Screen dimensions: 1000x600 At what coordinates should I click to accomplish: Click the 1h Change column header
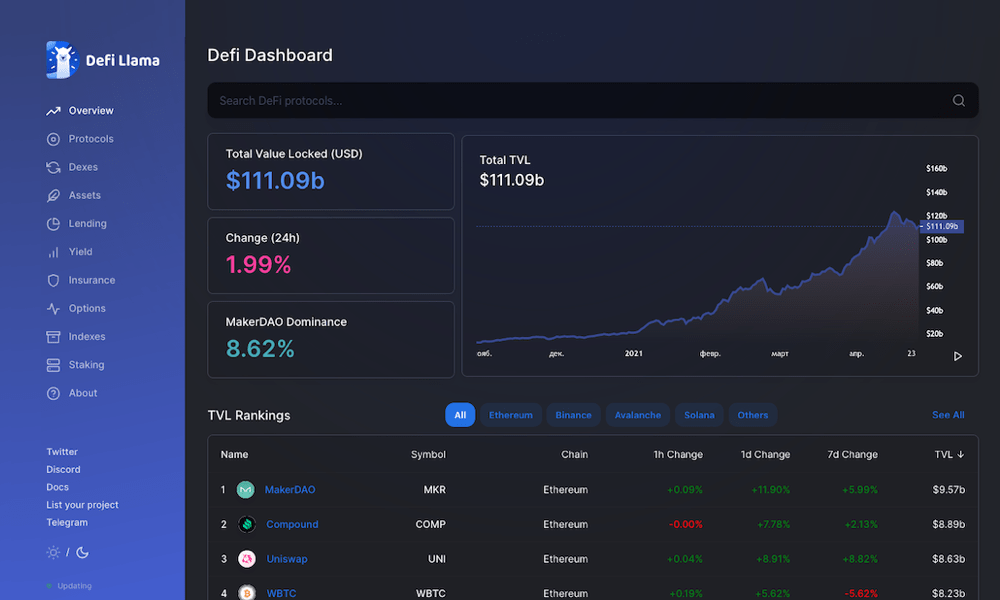(678, 455)
